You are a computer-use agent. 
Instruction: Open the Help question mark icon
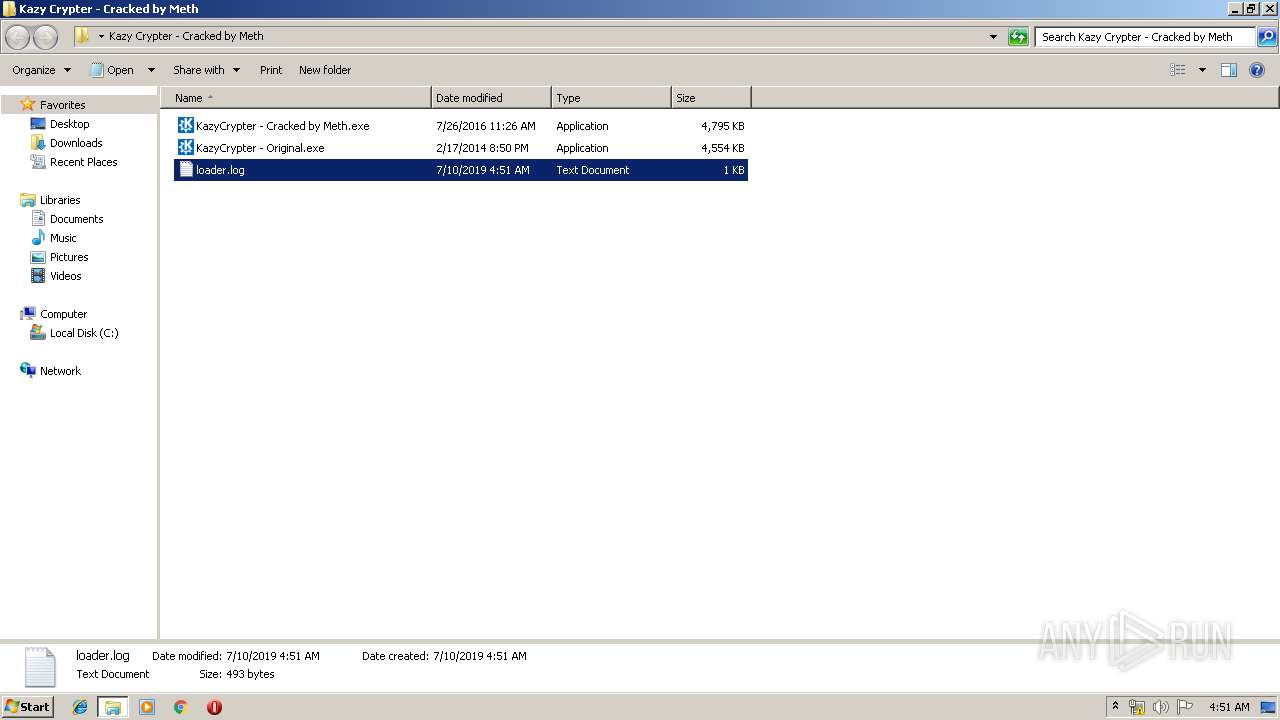click(x=1258, y=70)
